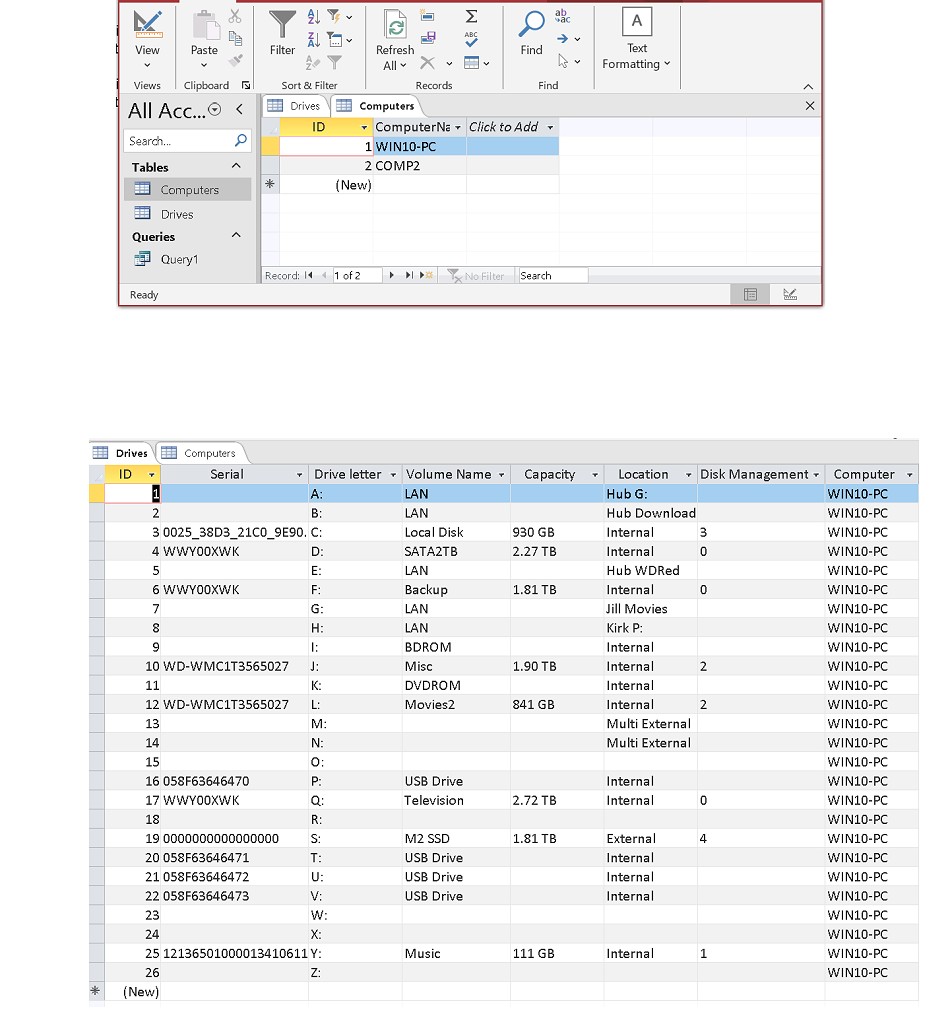Click the navigation pane Search box
Image resolution: width=950 pixels, height=1026 pixels.
coord(178,141)
